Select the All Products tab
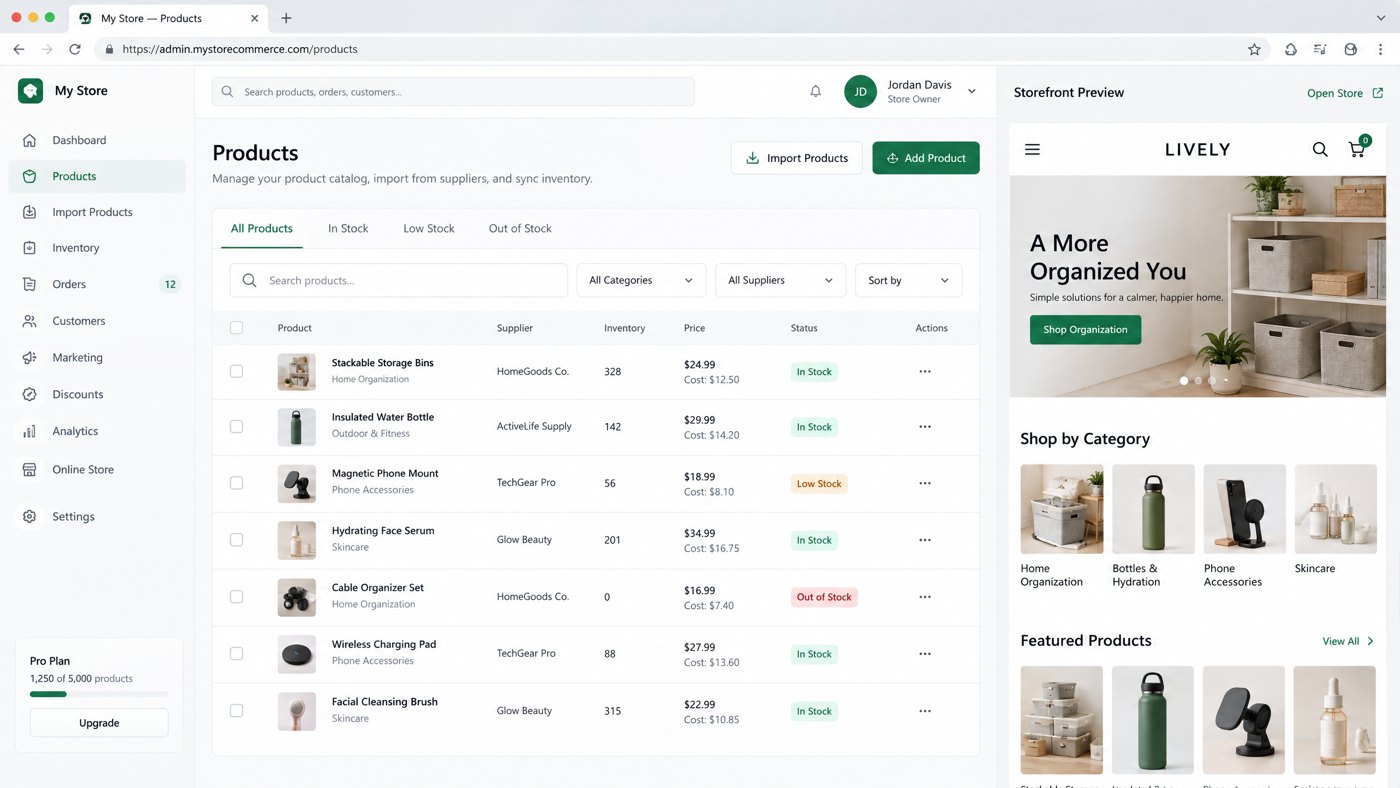This screenshot has height=788, width=1400. 262,228
